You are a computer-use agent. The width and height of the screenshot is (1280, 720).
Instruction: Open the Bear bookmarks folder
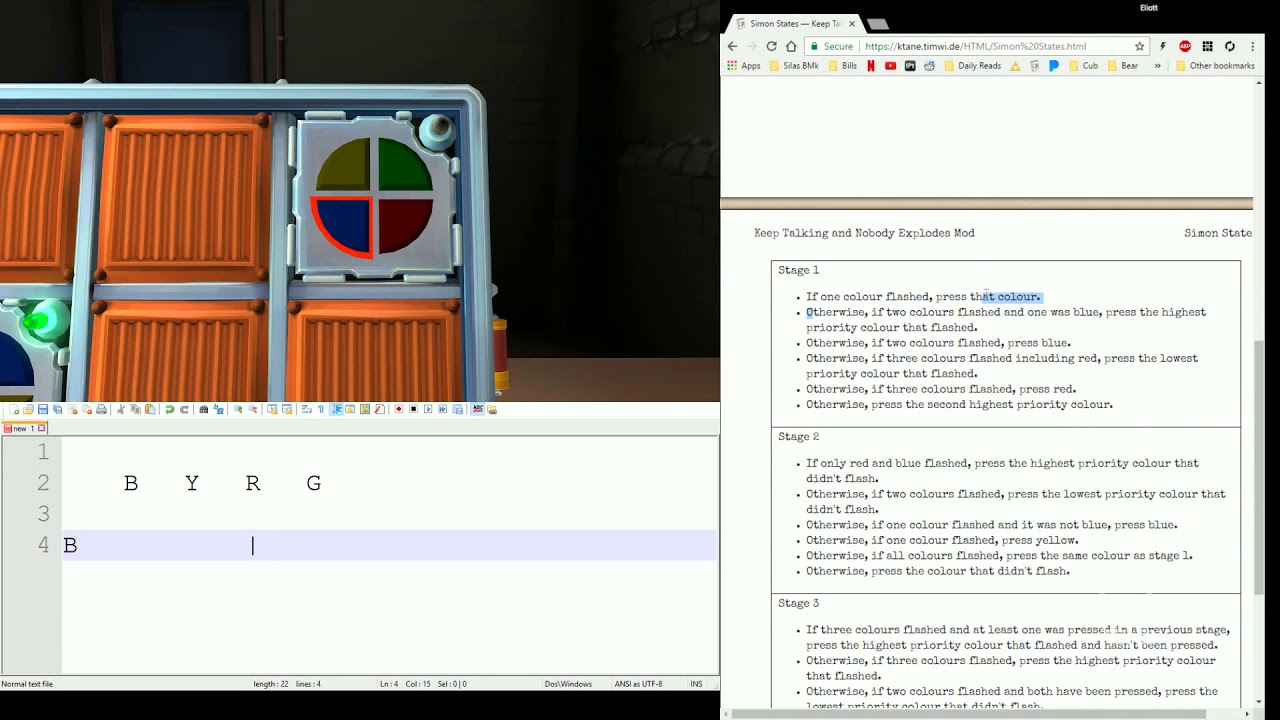(1123, 66)
